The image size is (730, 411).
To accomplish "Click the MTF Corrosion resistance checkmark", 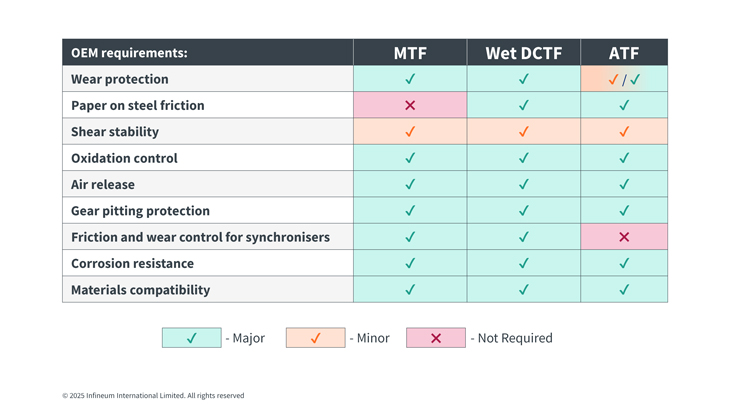I will (x=410, y=264).
